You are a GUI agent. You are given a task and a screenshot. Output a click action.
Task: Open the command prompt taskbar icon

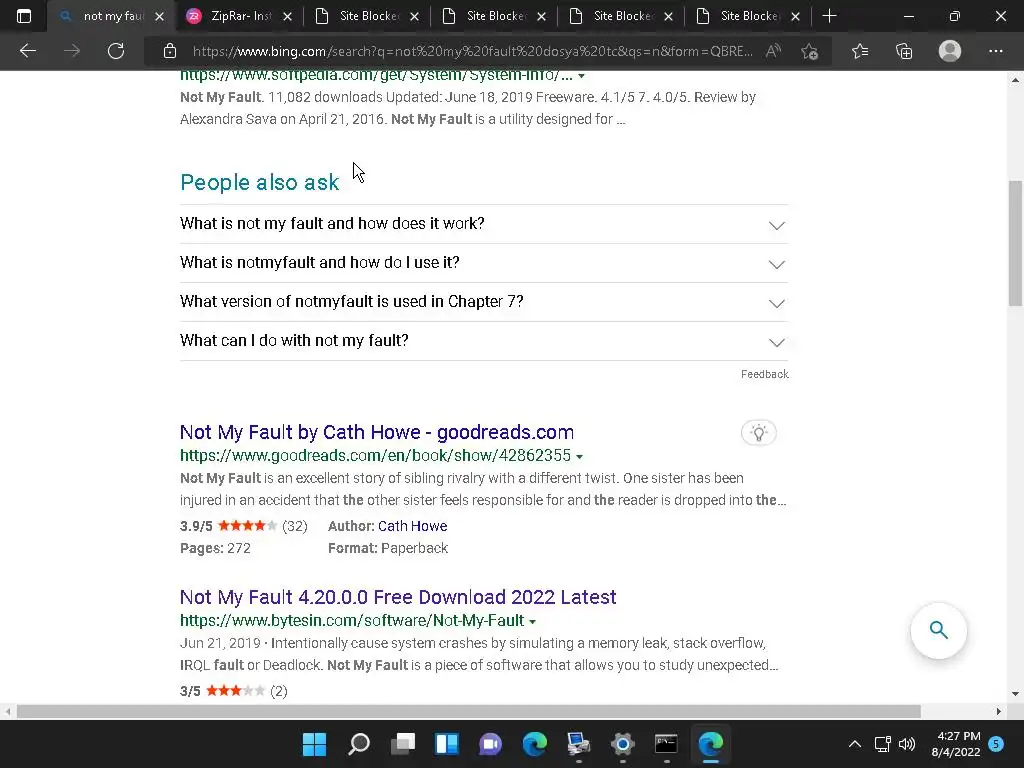coord(666,744)
